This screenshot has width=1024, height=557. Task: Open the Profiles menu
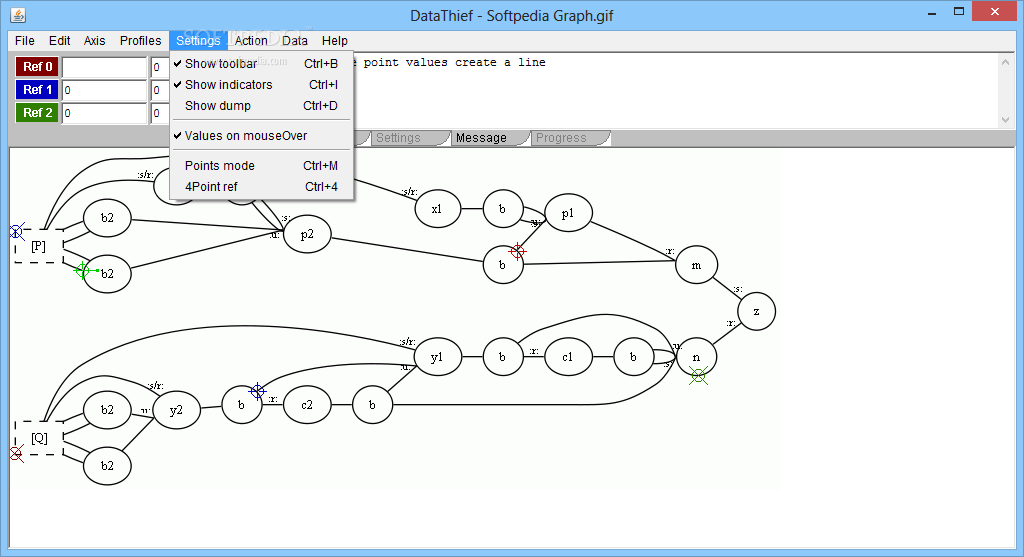point(140,40)
